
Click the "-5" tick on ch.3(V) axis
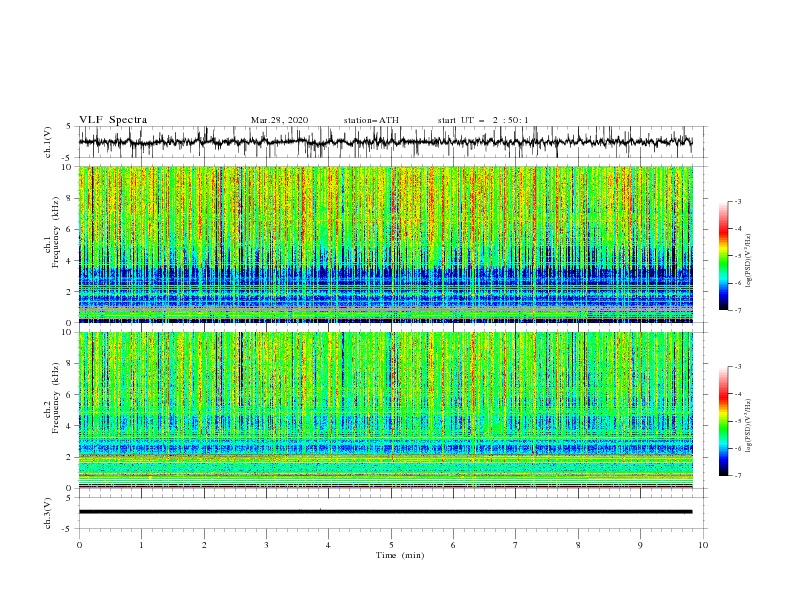click(68, 529)
